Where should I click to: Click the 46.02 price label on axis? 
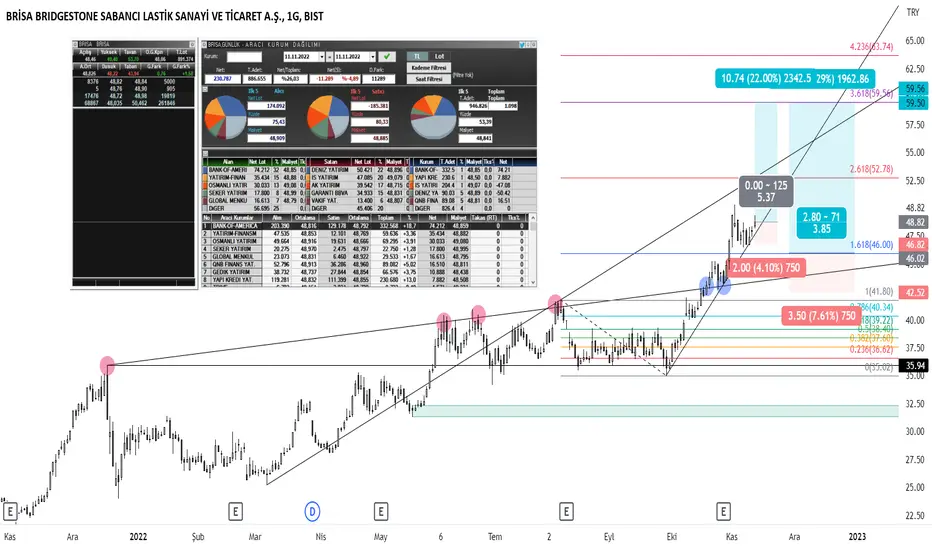click(915, 258)
